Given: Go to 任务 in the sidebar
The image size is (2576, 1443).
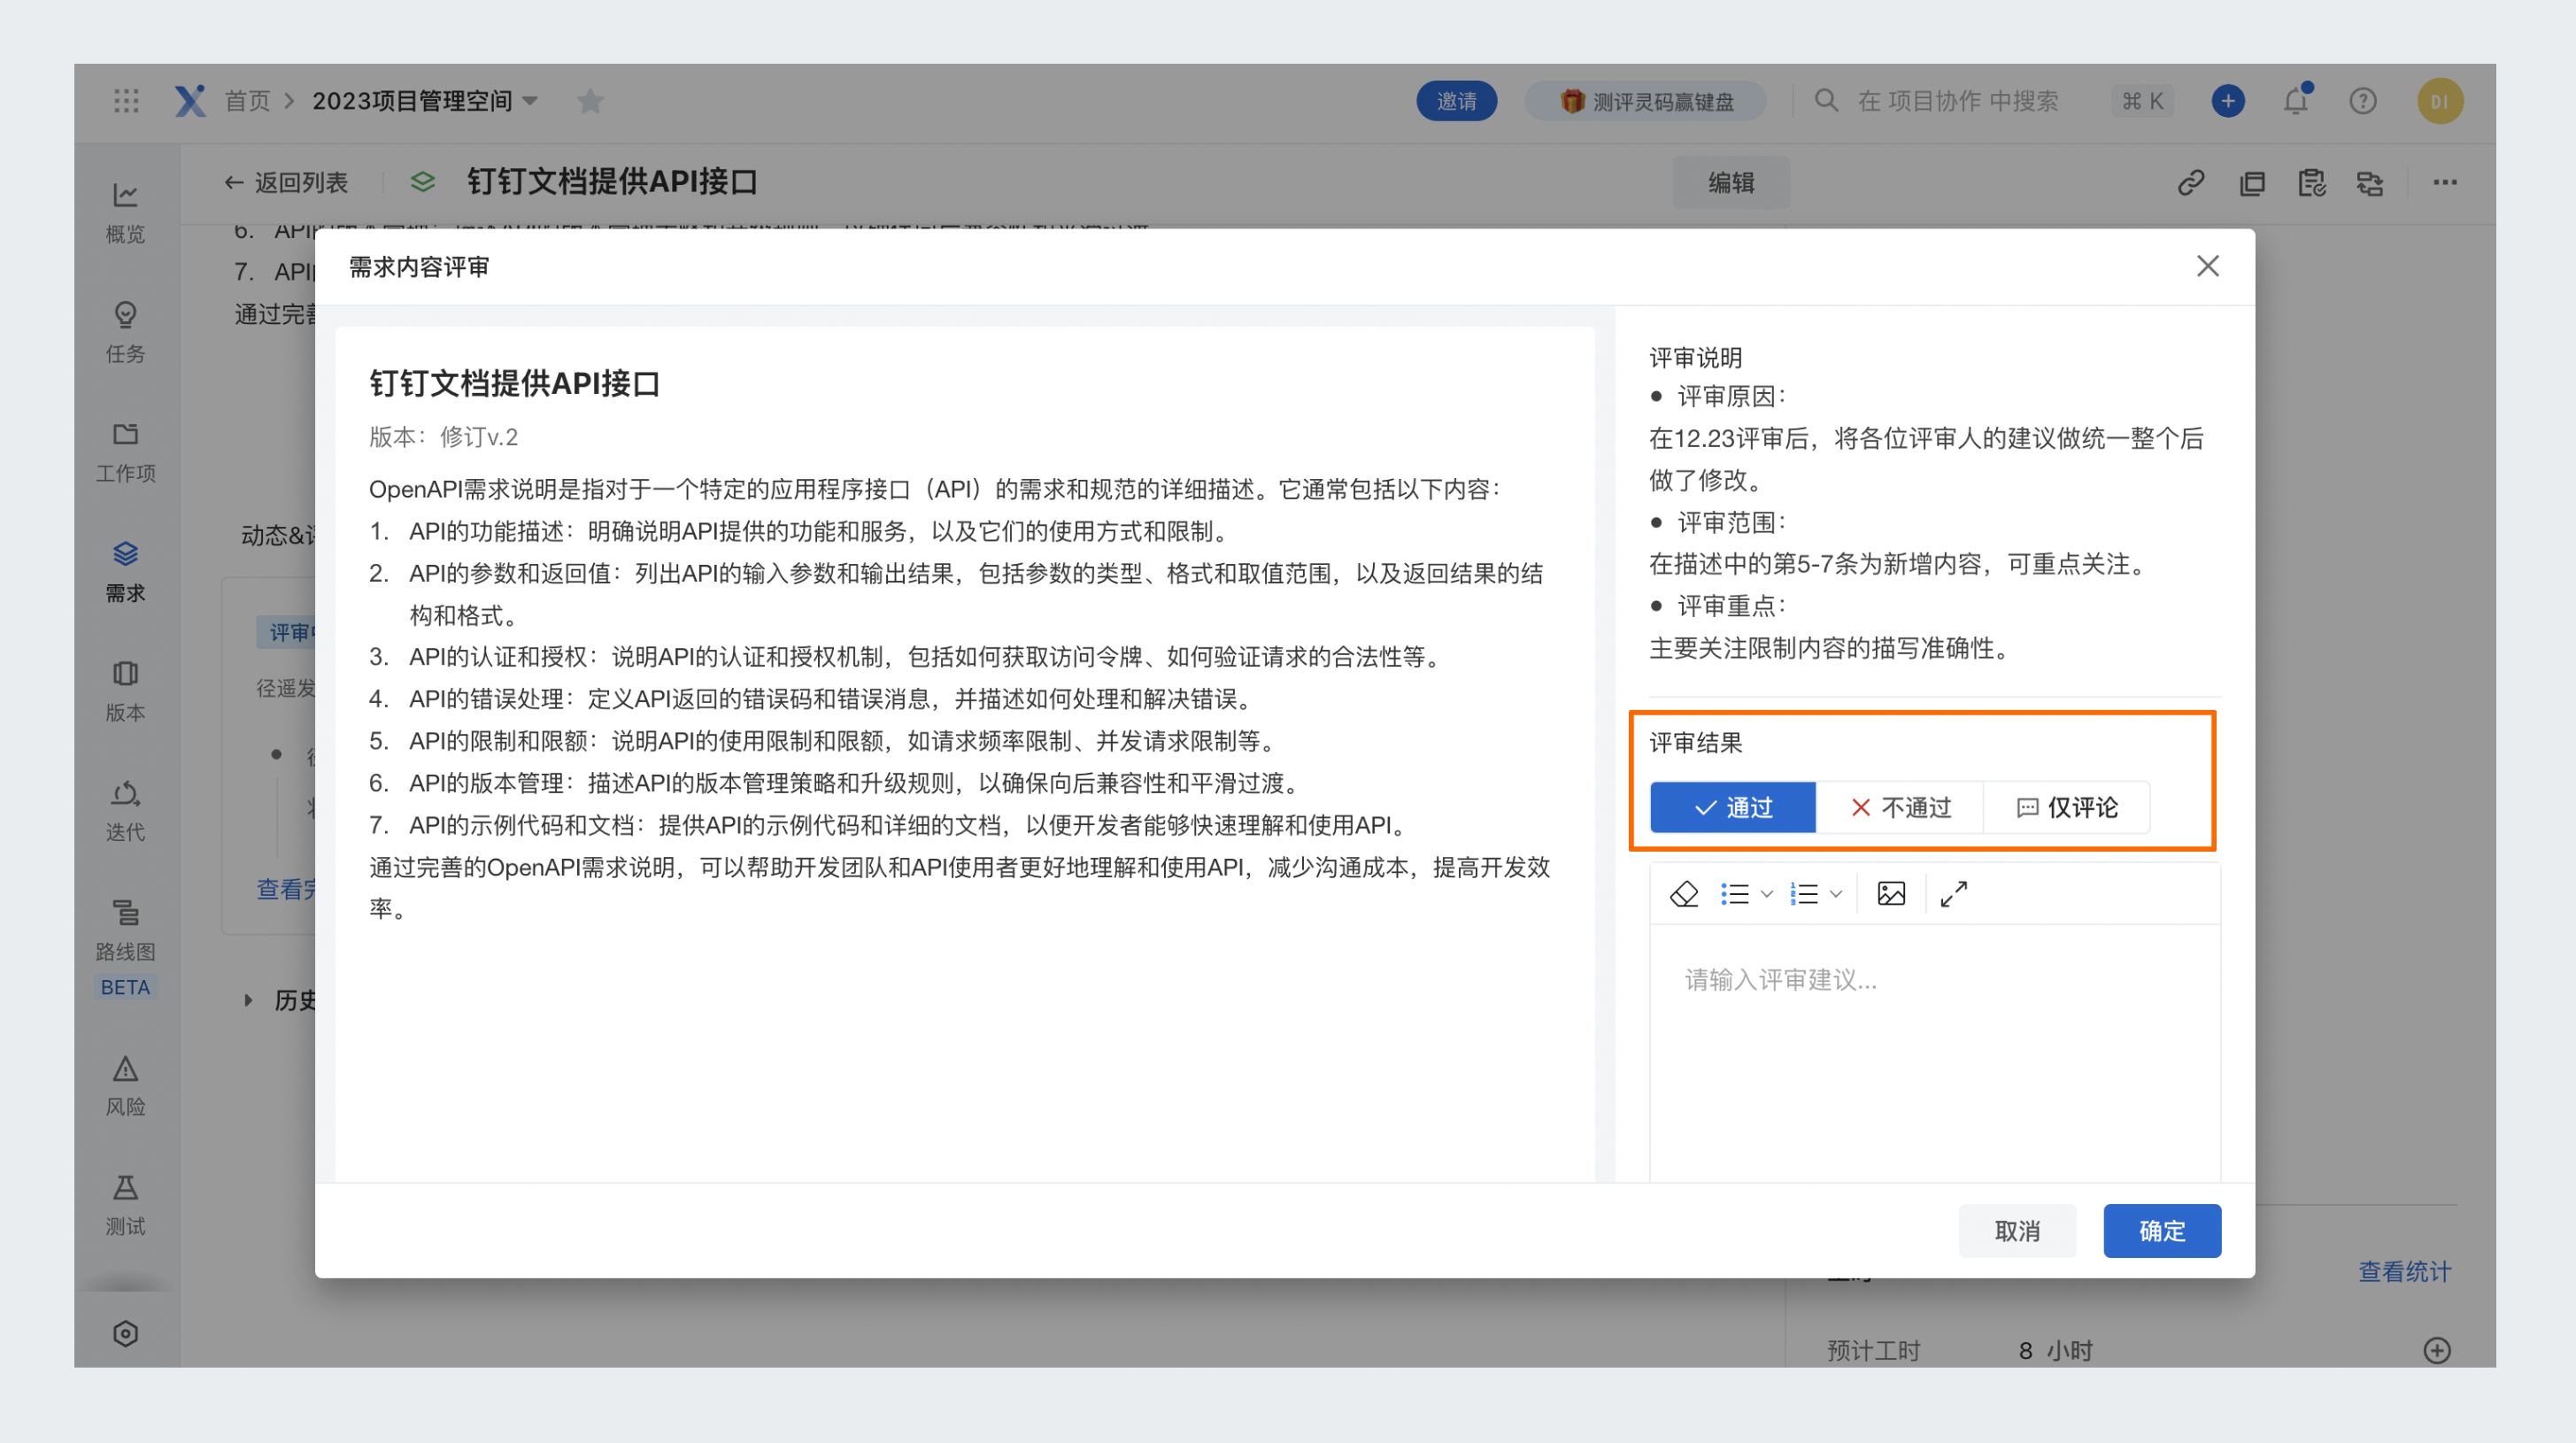Looking at the screenshot, I should pyautogui.click(x=125, y=333).
